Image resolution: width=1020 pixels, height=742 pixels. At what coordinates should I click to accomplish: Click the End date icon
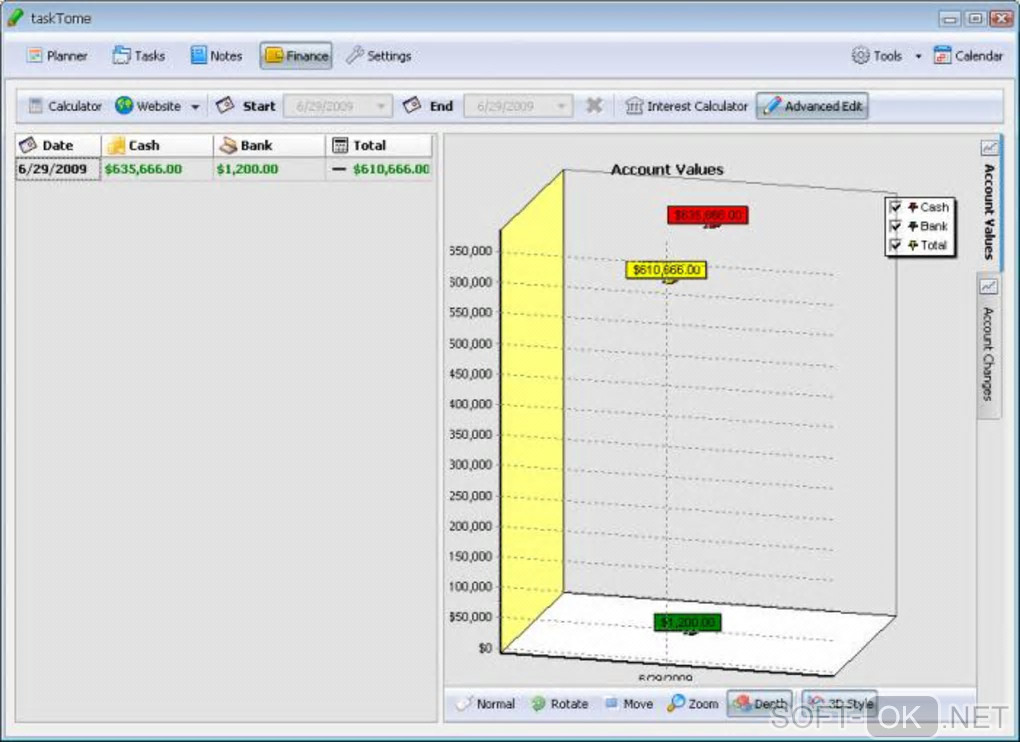412,105
